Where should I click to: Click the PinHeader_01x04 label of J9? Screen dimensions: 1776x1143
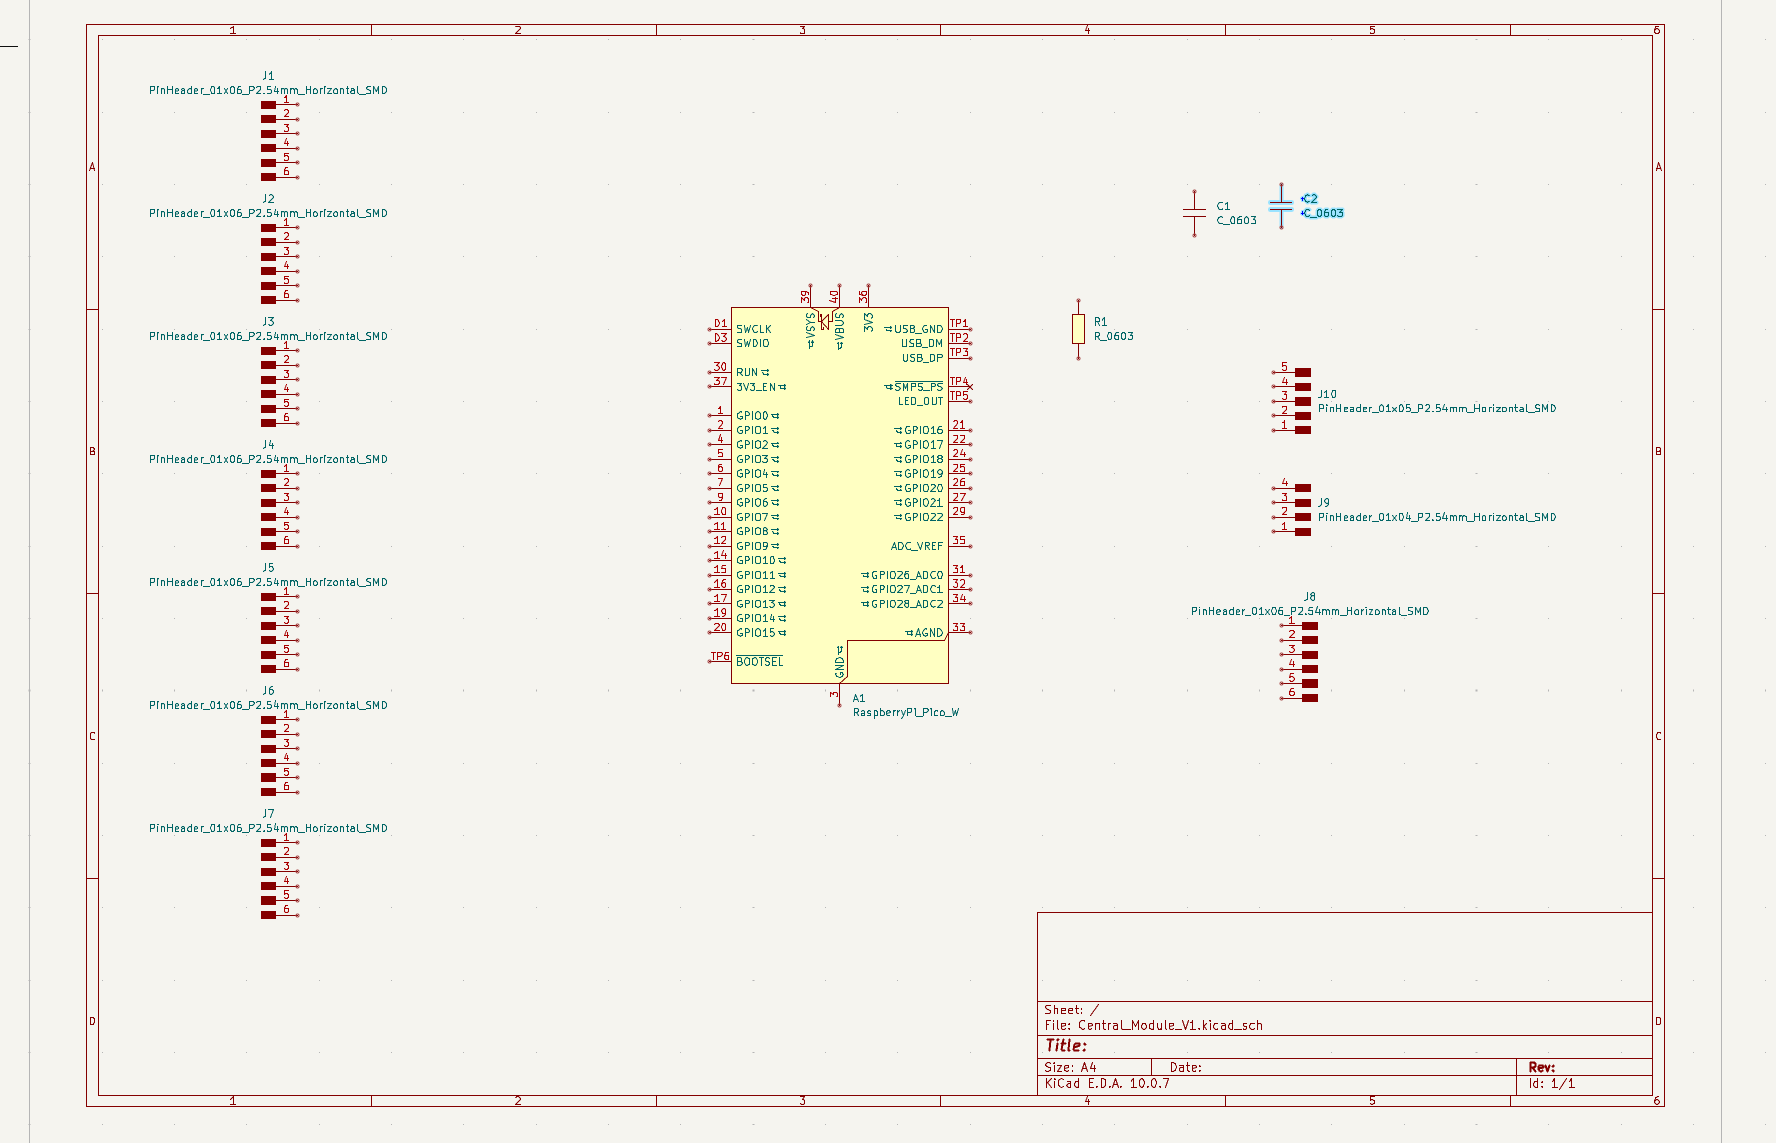point(1437,517)
